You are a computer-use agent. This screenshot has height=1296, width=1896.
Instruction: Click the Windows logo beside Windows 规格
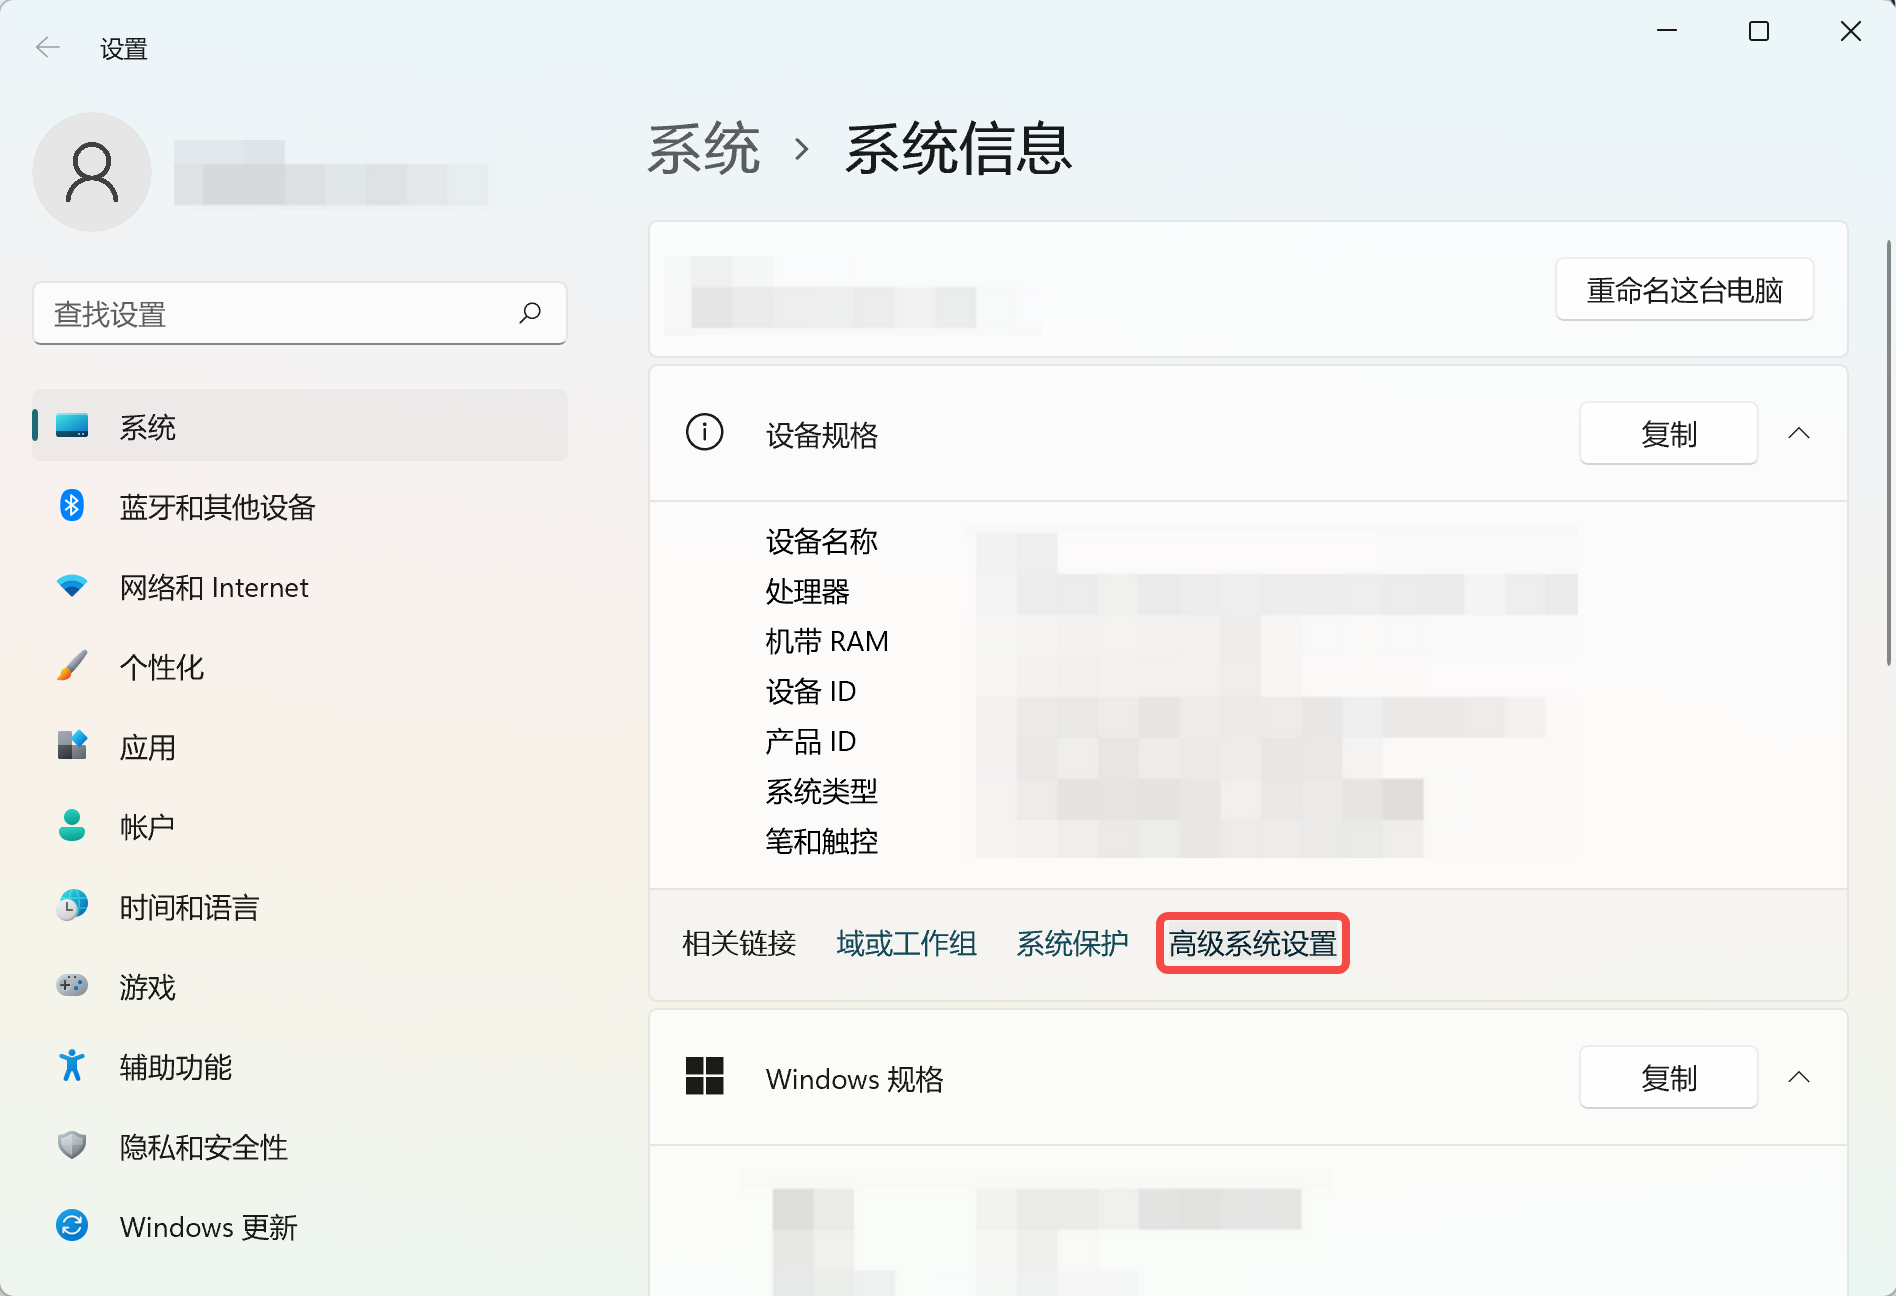705,1076
